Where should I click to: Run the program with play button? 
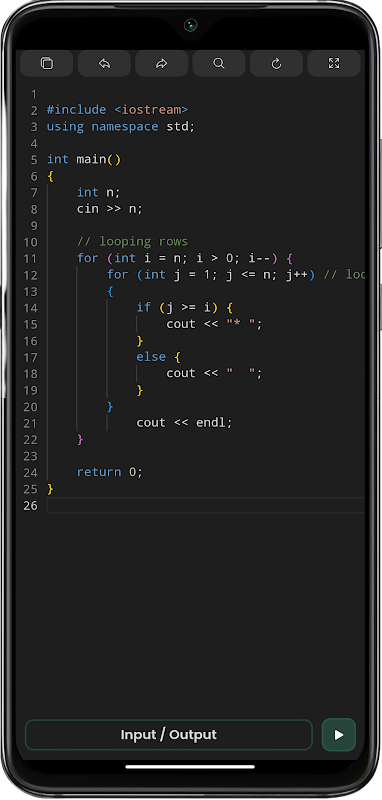[x=339, y=735]
